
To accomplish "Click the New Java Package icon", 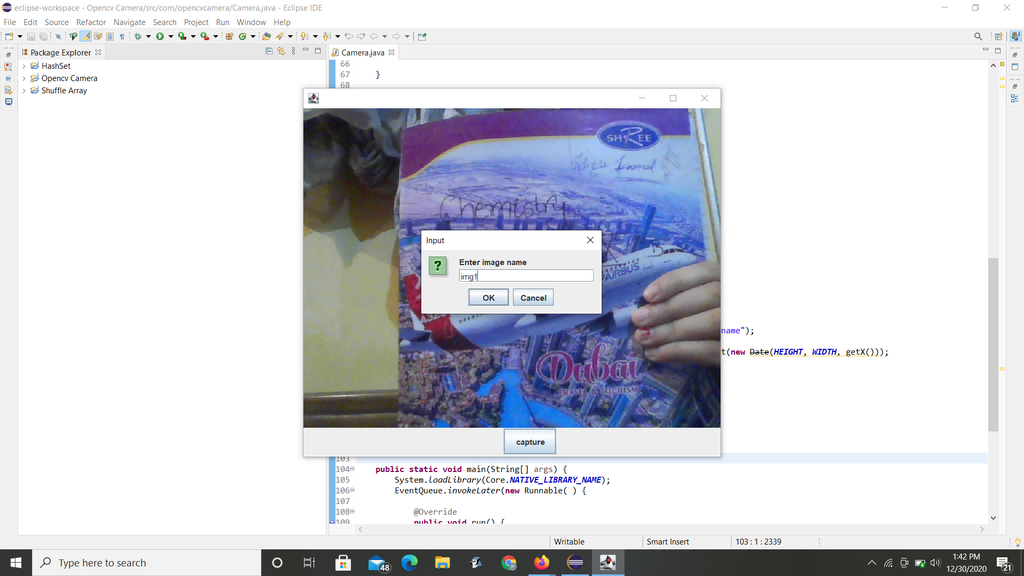I will pos(229,37).
